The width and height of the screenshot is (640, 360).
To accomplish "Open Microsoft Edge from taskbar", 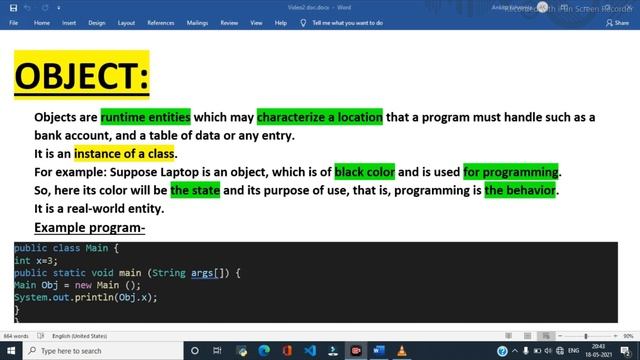I will [264, 351].
